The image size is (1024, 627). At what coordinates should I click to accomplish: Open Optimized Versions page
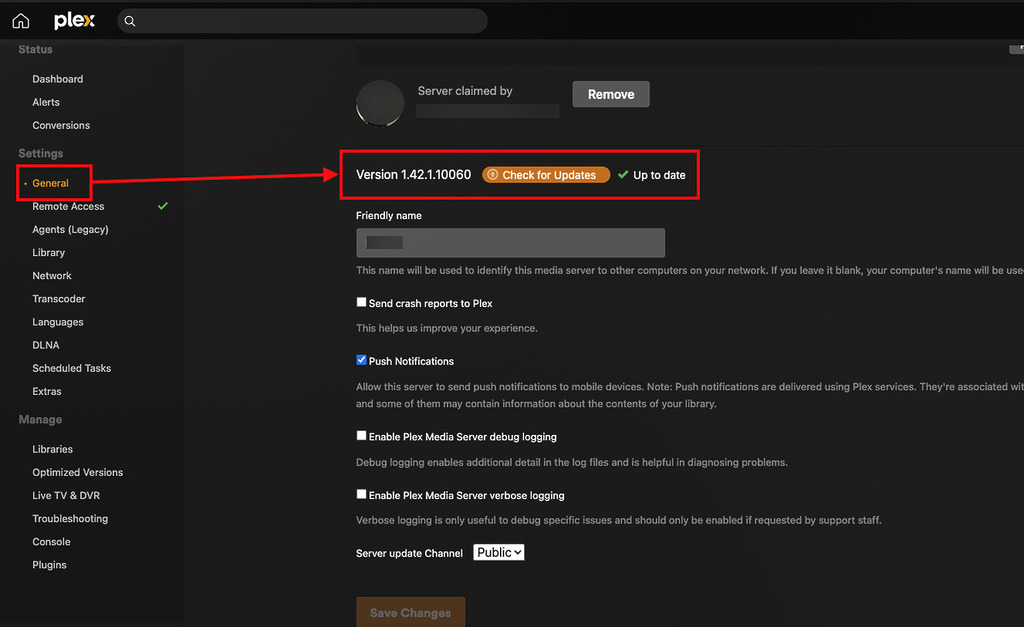(77, 472)
